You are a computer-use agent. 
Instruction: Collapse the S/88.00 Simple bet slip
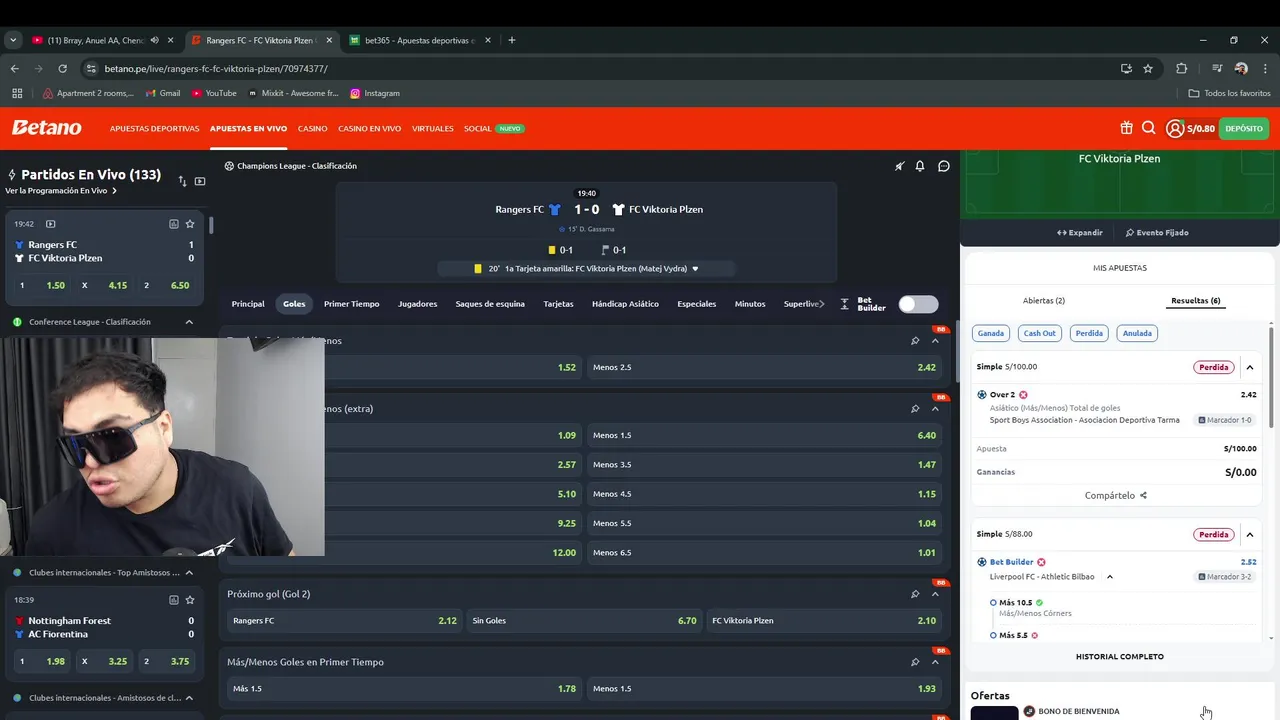point(1250,534)
